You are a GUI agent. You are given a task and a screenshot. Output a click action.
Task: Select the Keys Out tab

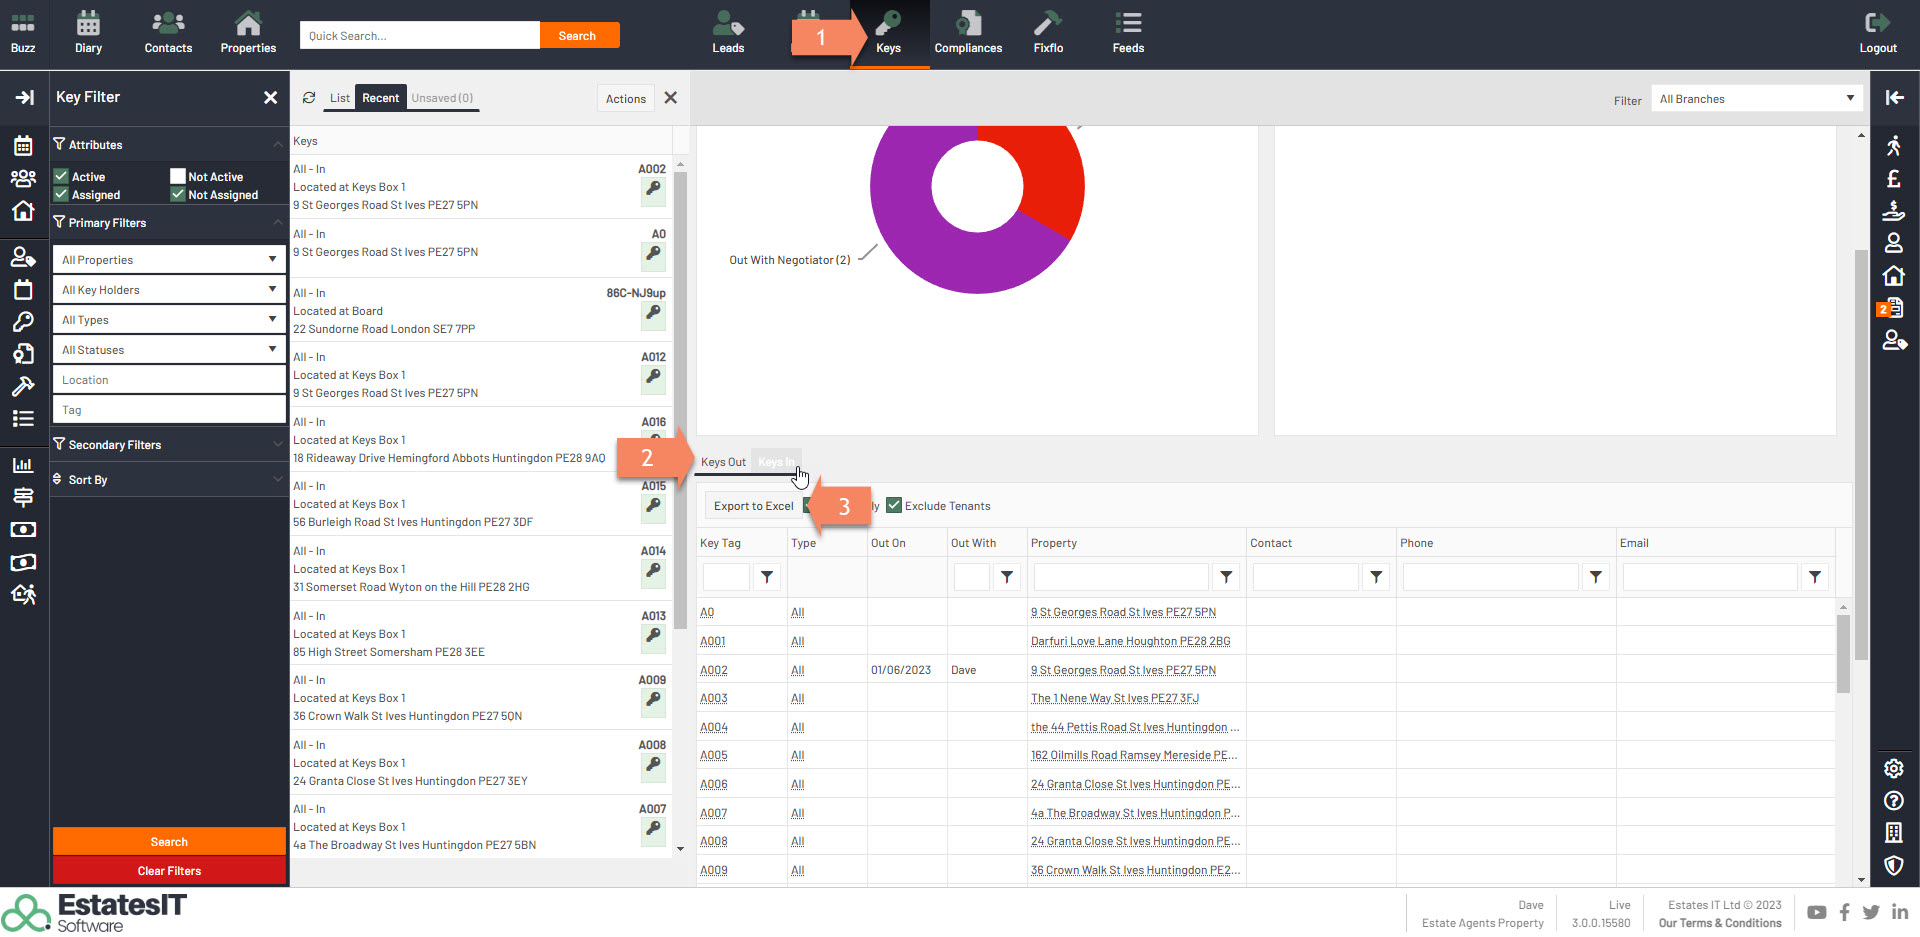tap(723, 462)
